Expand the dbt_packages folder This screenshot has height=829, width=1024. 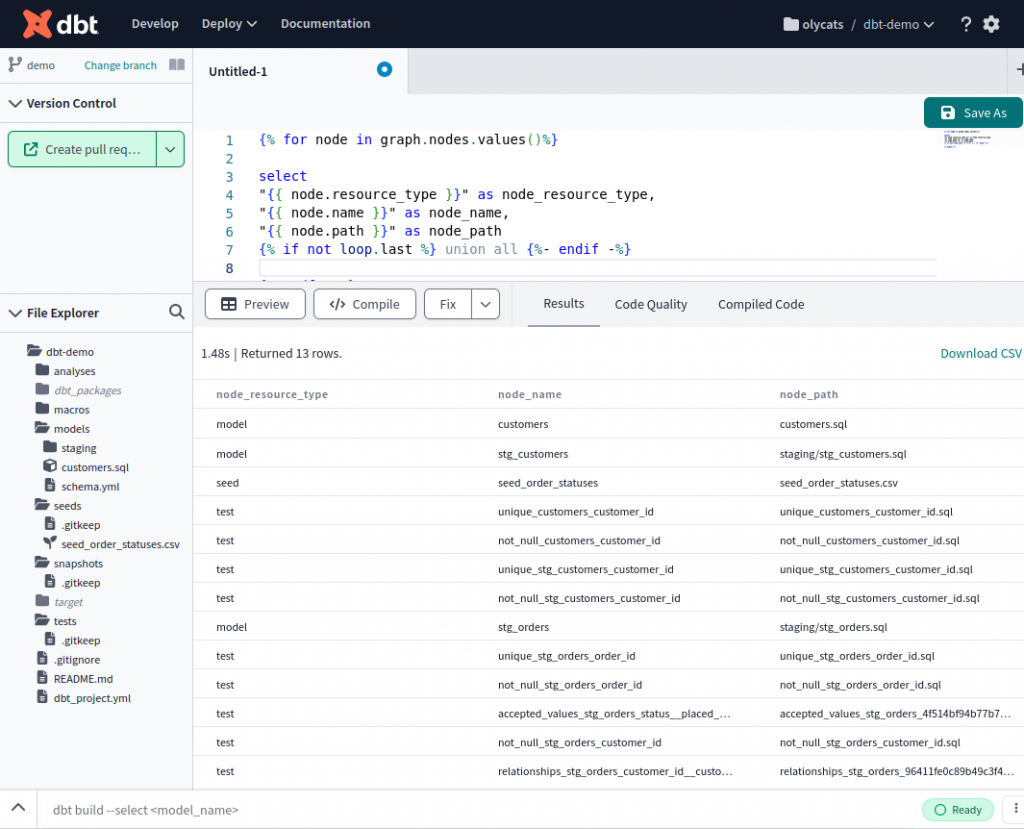click(x=42, y=389)
